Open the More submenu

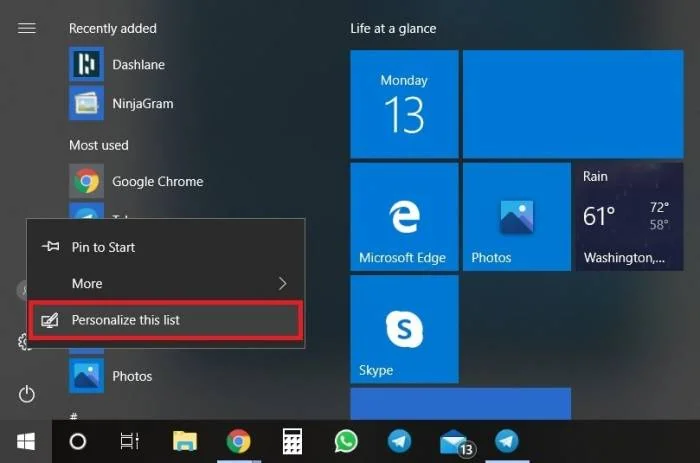(166, 284)
